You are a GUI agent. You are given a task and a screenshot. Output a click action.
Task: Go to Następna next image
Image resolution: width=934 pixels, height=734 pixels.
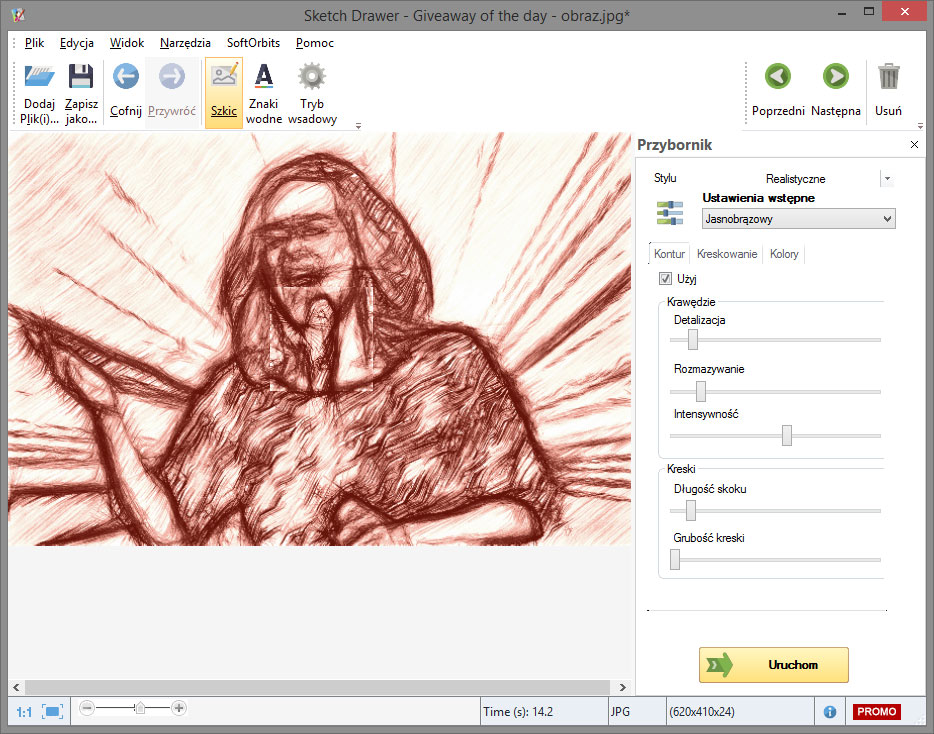click(x=835, y=77)
